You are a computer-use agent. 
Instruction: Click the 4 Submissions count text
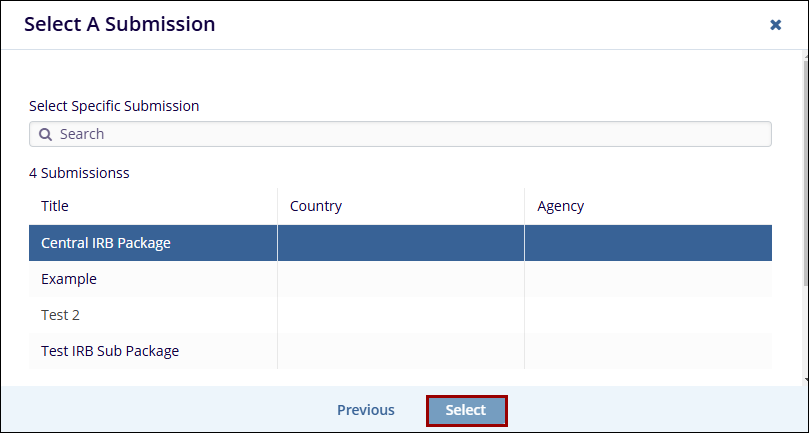[79, 173]
